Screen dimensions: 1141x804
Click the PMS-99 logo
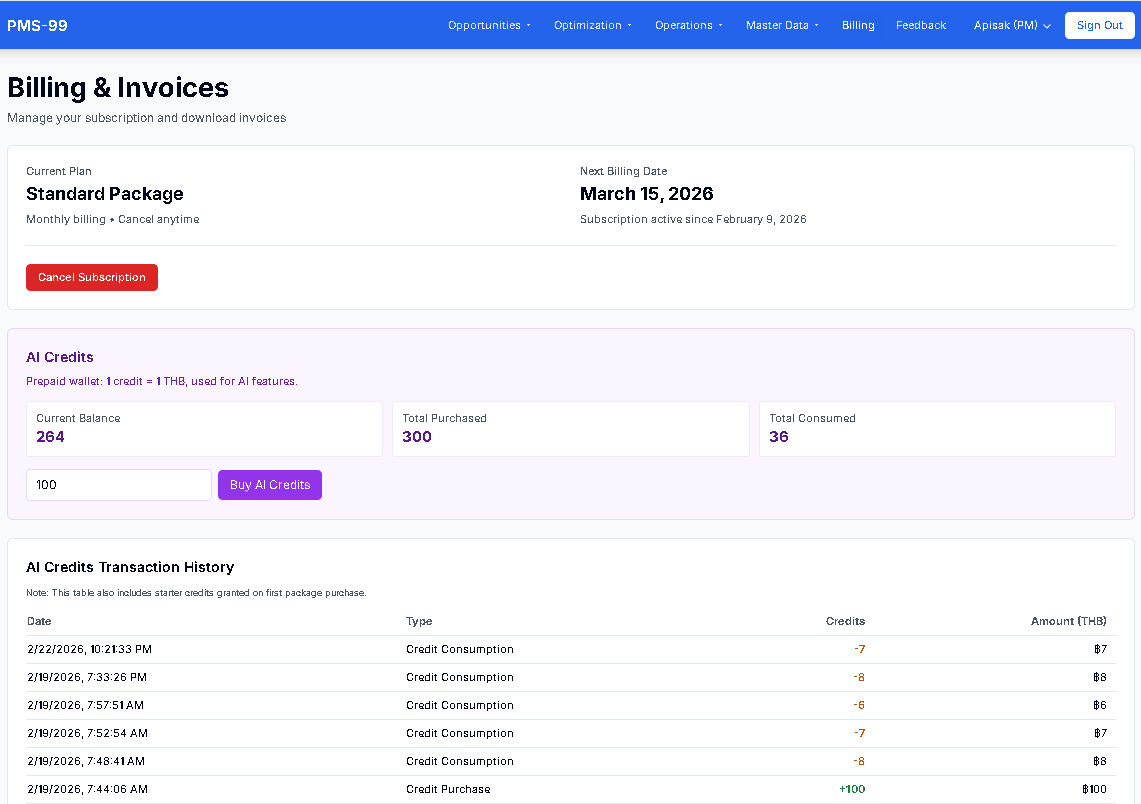[x=37, y=25]
